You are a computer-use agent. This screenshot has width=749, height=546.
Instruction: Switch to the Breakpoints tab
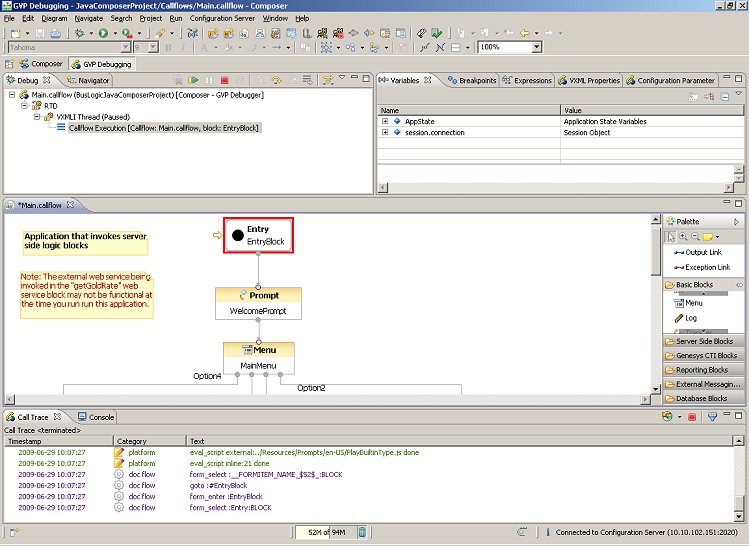[472, 80]
